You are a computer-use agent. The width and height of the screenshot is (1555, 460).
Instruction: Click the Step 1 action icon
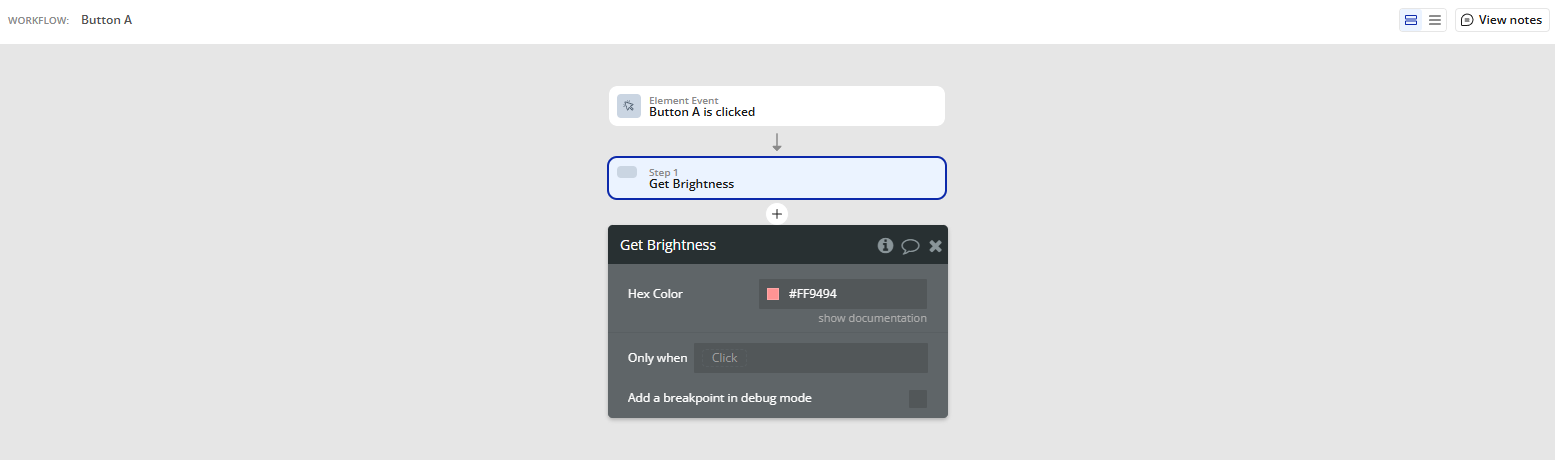(627, 173)
